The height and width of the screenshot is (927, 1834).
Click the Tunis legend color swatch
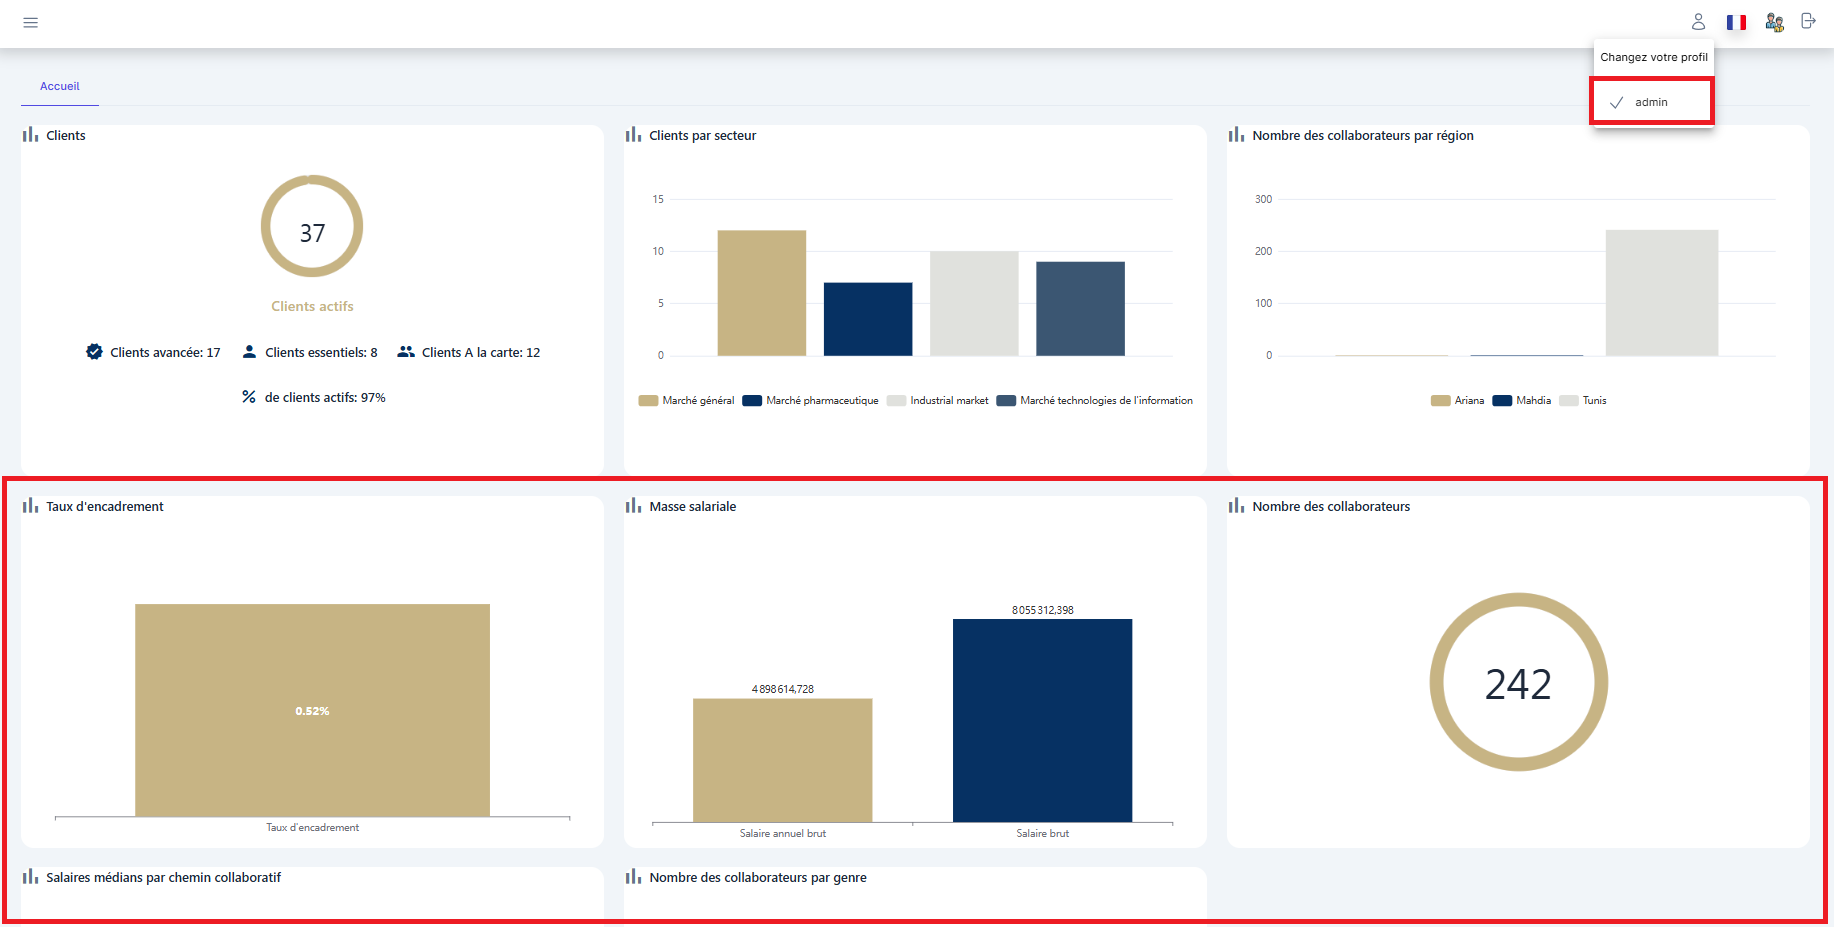pyautogui.click(x=1568, y=401)
